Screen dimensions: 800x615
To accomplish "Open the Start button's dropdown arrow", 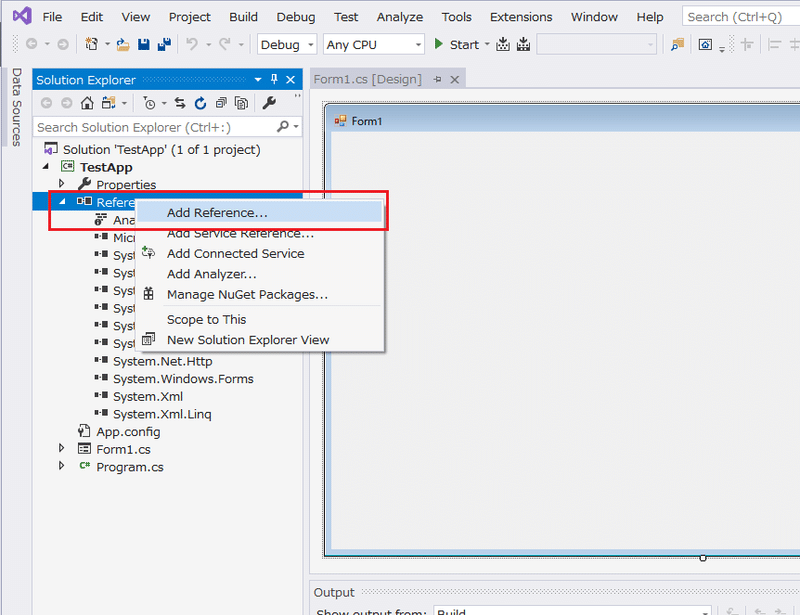I will (487, 44).
